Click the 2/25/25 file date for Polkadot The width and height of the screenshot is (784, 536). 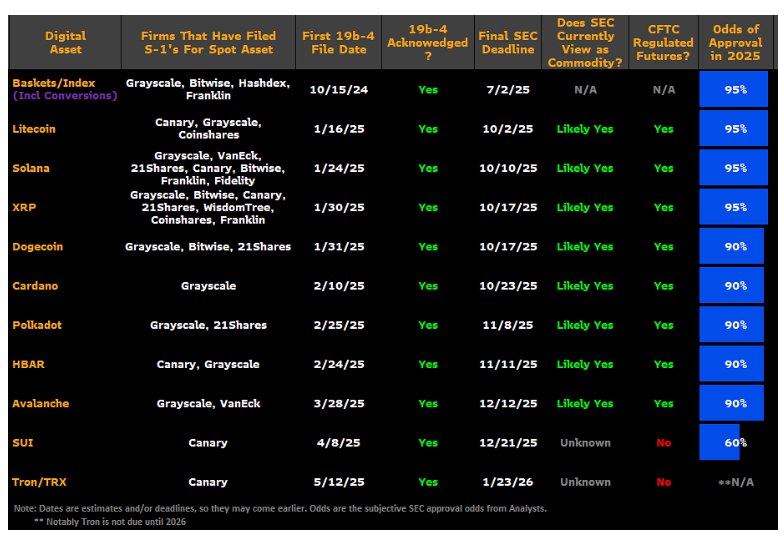point(339,325)
